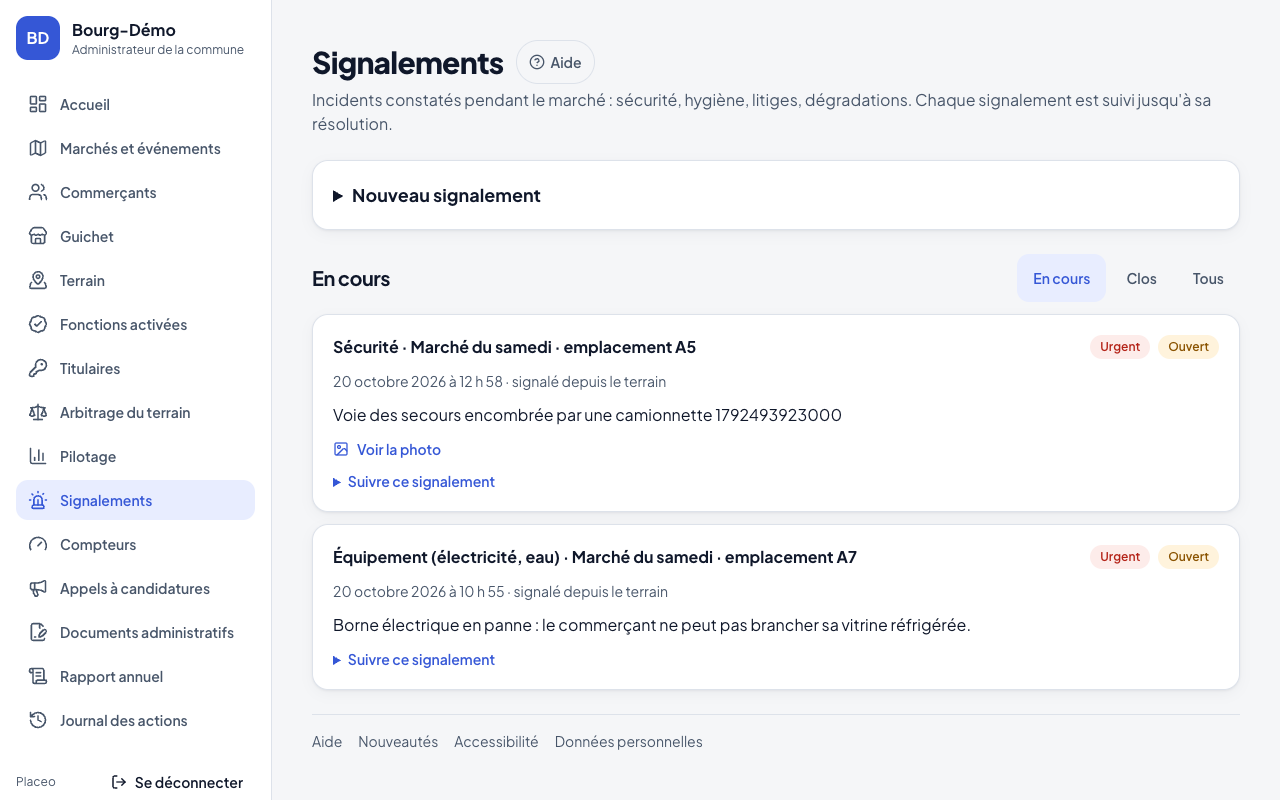Click text 'Voie des secours encombrée par une camionnette'
The width and height of the screenshot is (1280, 800).
coord(522,415)
